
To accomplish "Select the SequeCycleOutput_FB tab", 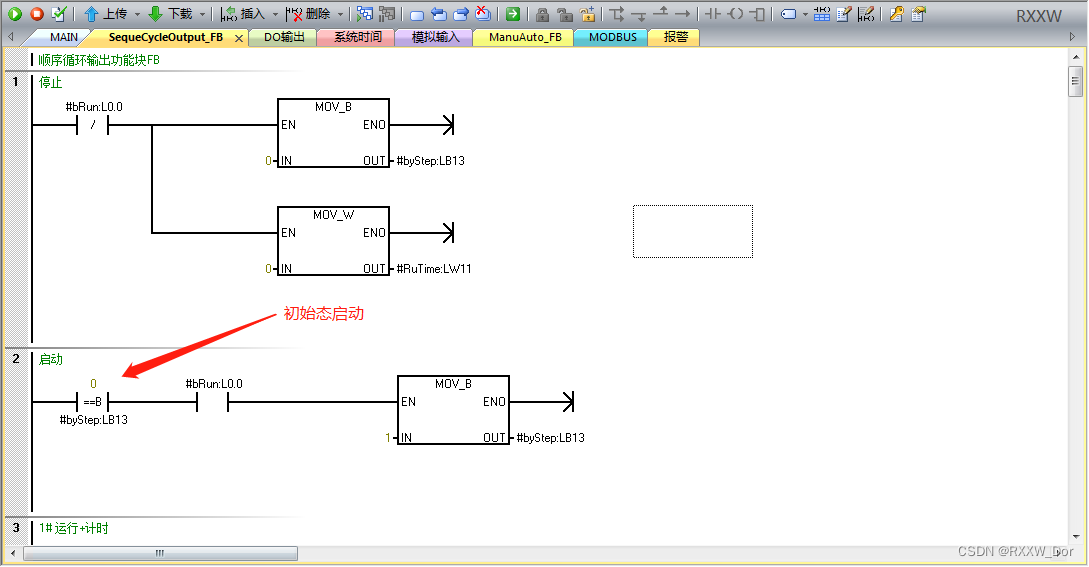I will click(x=165, y=37).
